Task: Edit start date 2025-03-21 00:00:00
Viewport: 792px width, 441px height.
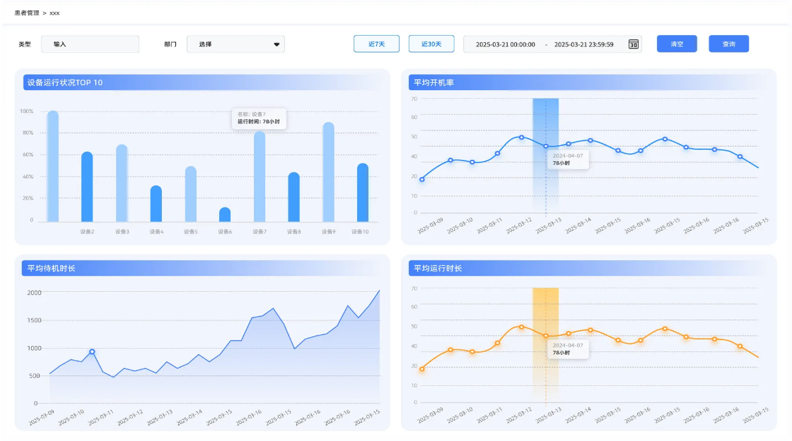Action: 505,44
